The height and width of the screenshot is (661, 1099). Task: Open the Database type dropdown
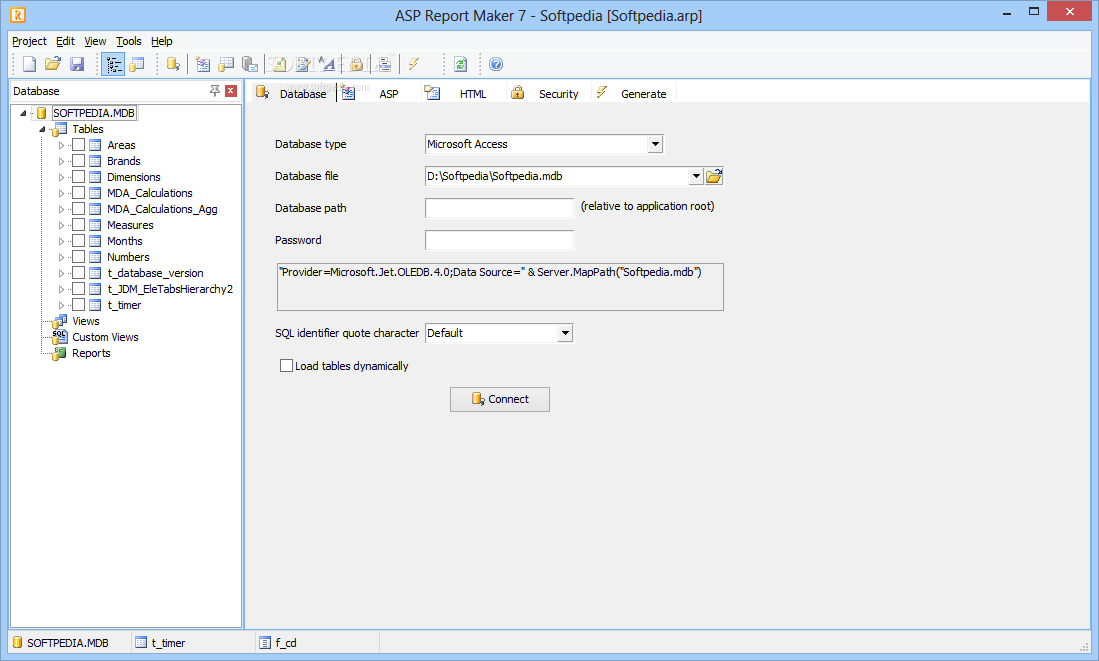coord(655,144)
